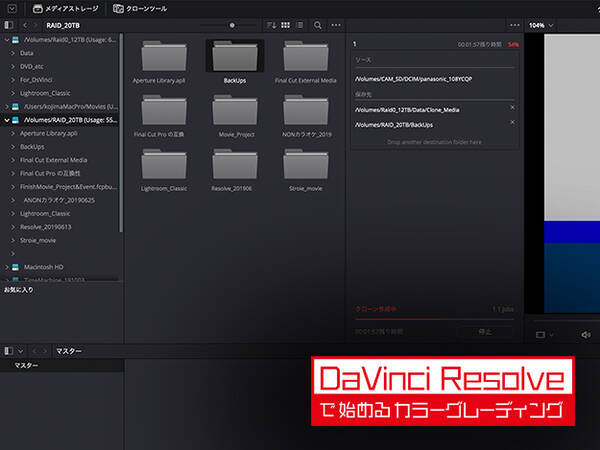Open the メディアストレージ tab

click(x=65, y=8)
